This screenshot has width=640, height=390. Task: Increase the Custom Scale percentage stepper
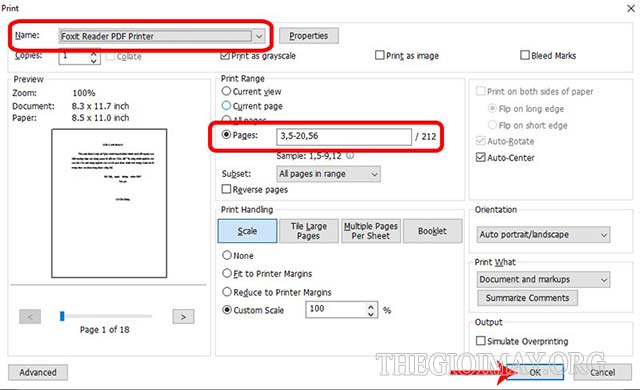(371, 306)
